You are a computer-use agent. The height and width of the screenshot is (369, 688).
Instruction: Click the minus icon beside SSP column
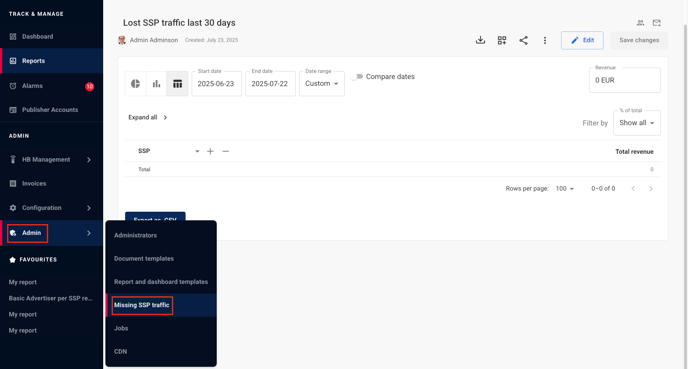point(226,151)
